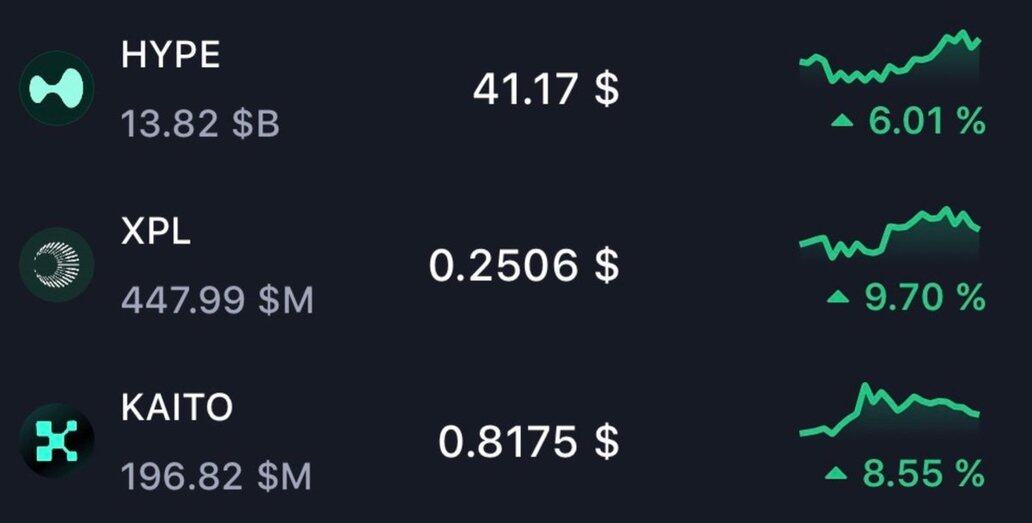This screenshot has height=523, width=1032.
Task: Click the 196.82 $M market cap
Action: (217, 476)
